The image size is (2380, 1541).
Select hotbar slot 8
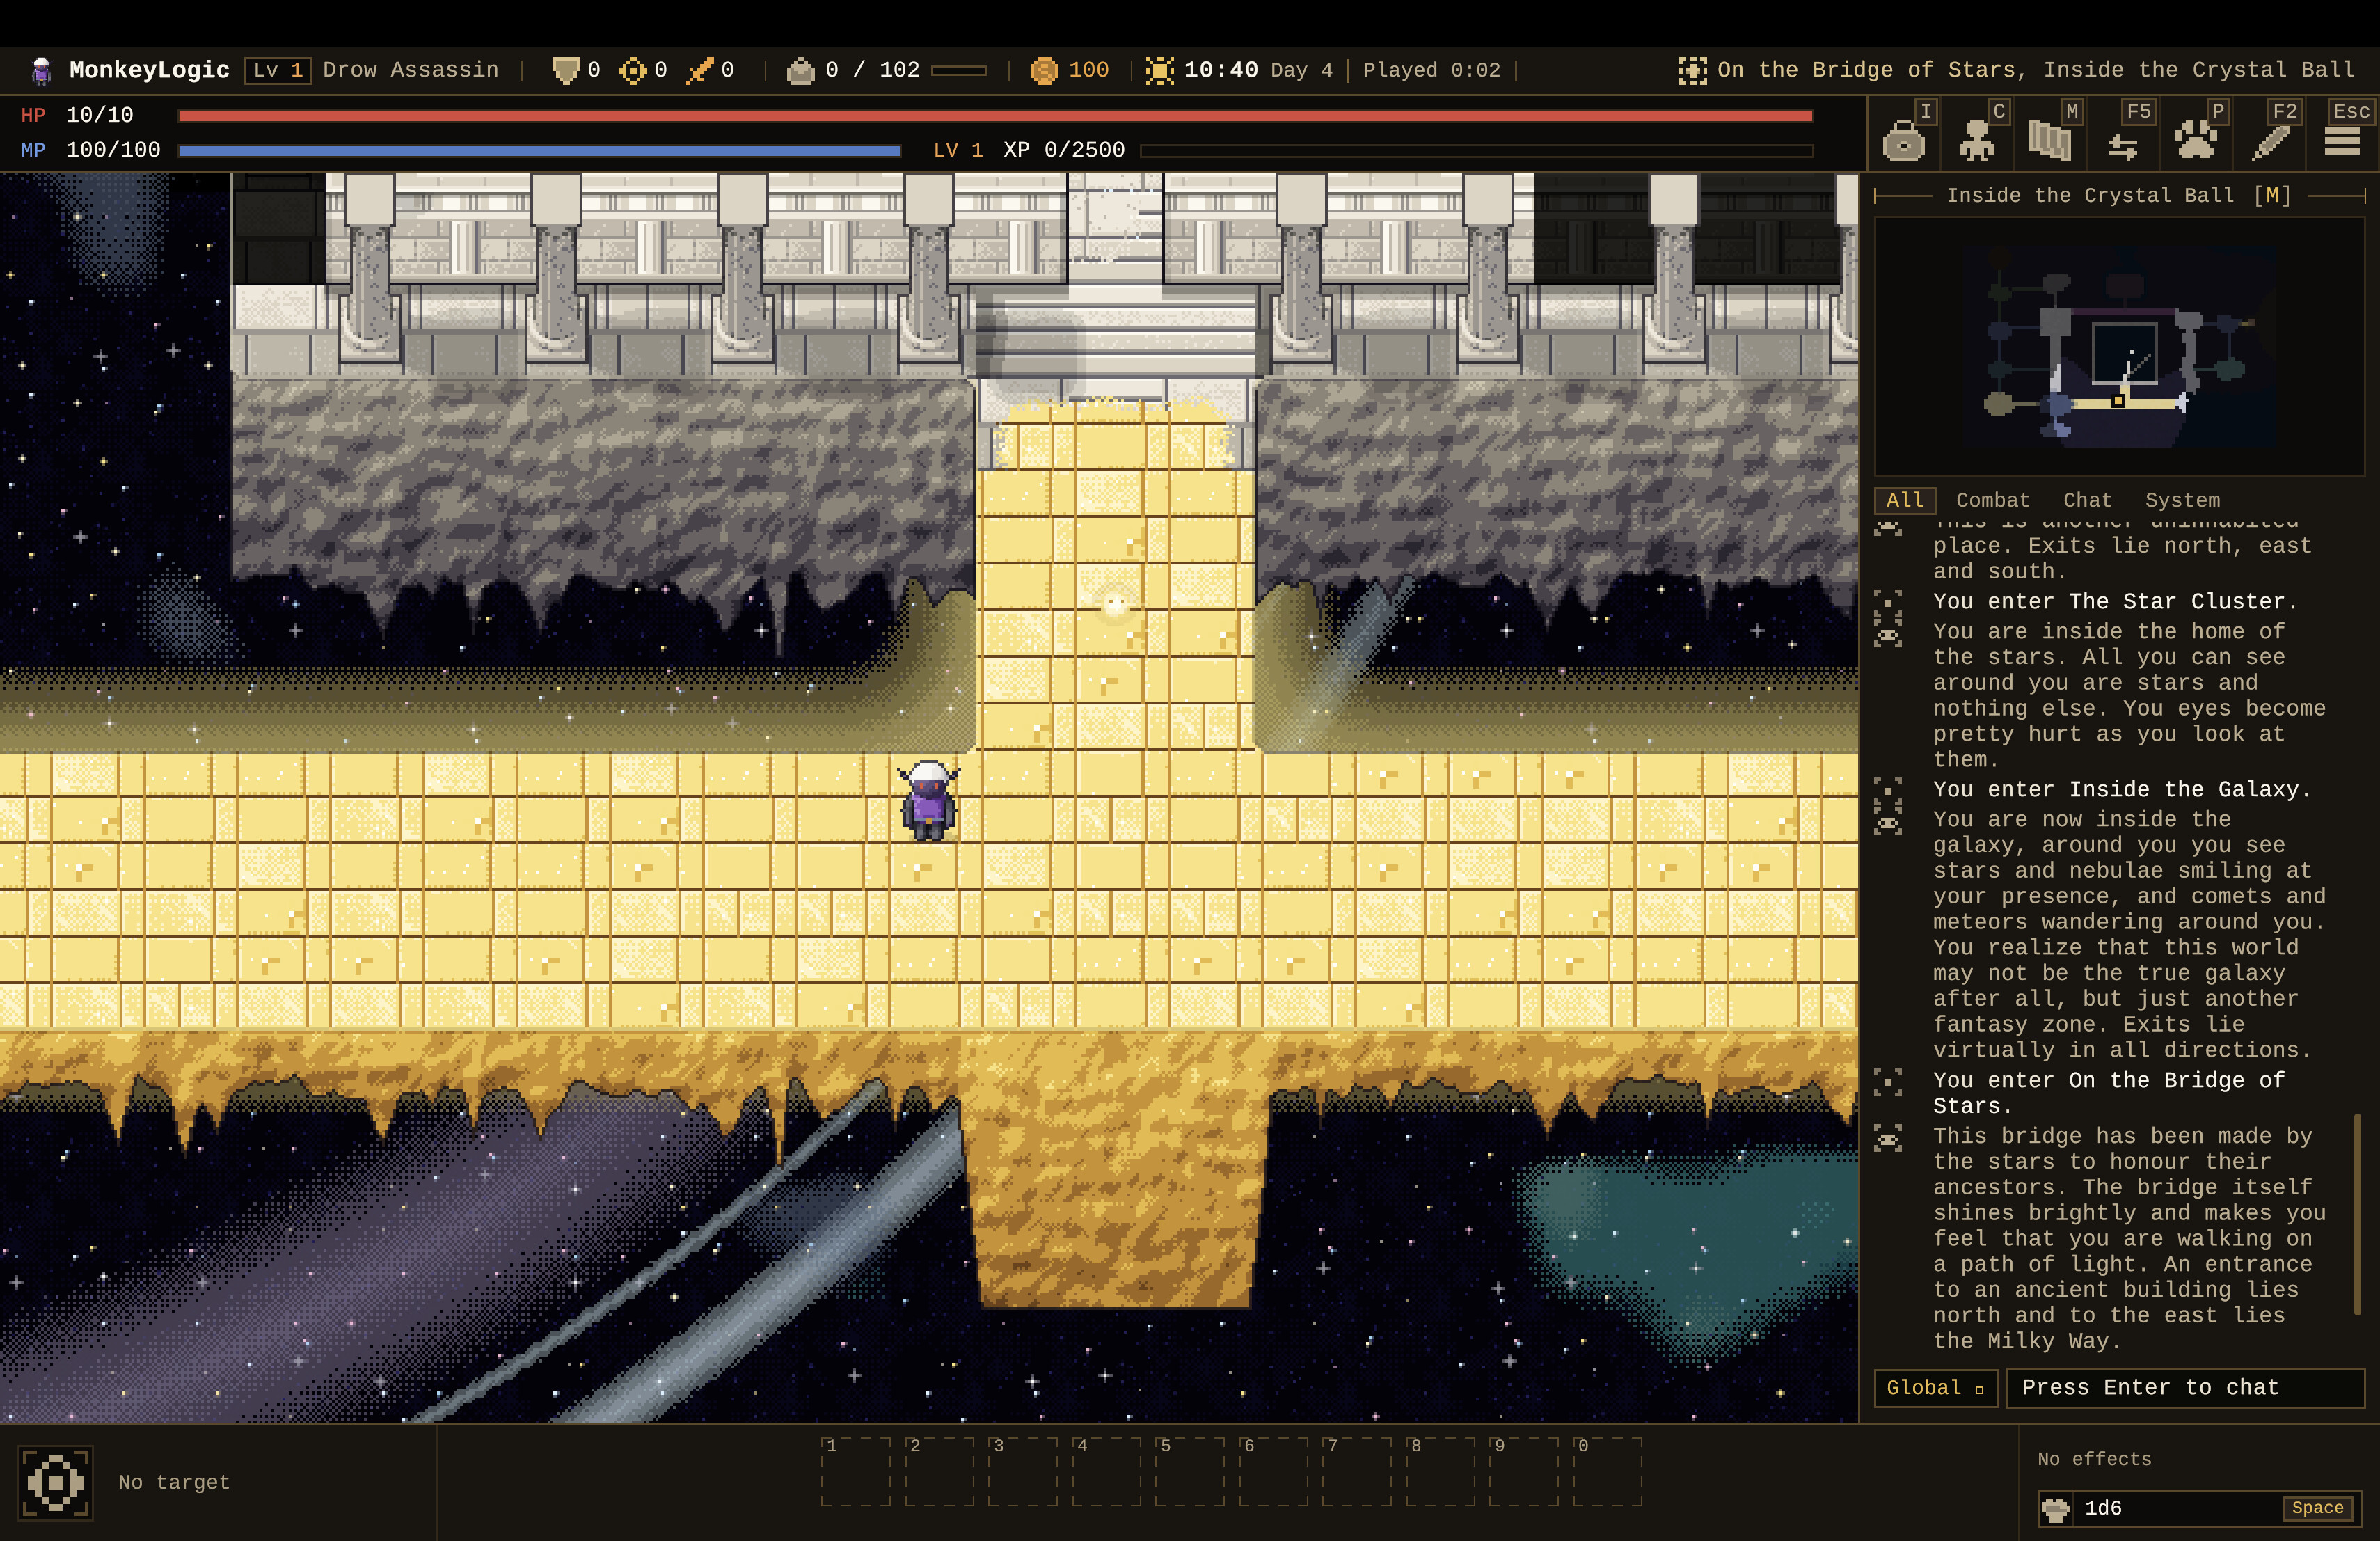pos(1441,1472)
